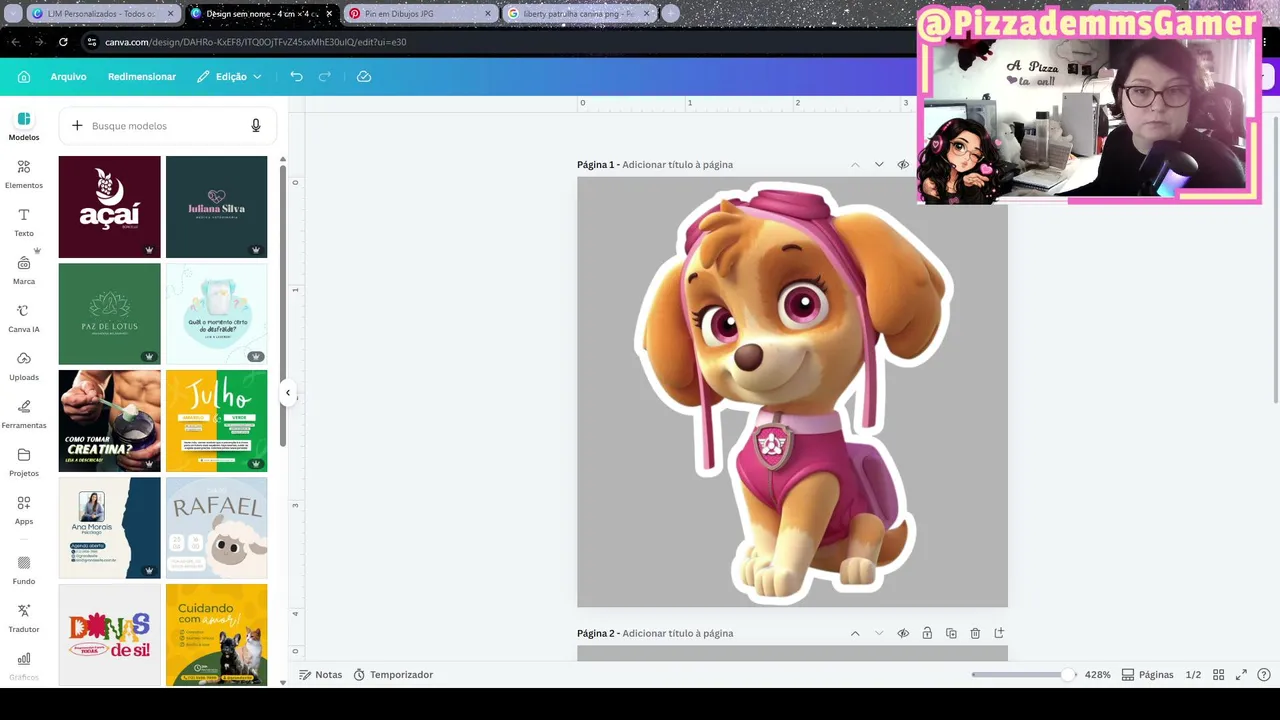The height and width of the screenshot is (720, 1280).
Task: Open the 1/2 page counter
Action: [x=1193, y=675]
